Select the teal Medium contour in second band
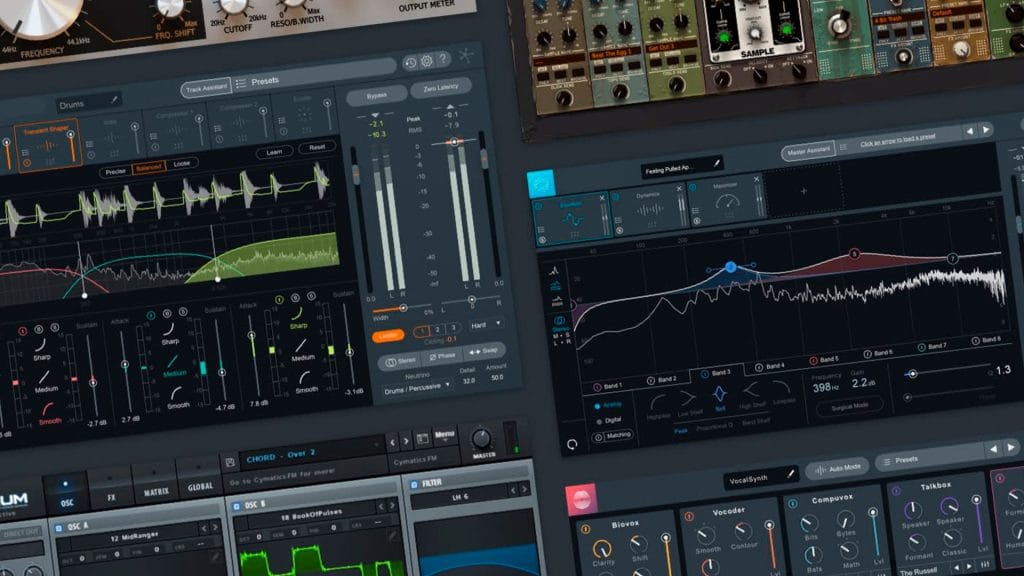The image size is (1024, 576). point(174,365)
